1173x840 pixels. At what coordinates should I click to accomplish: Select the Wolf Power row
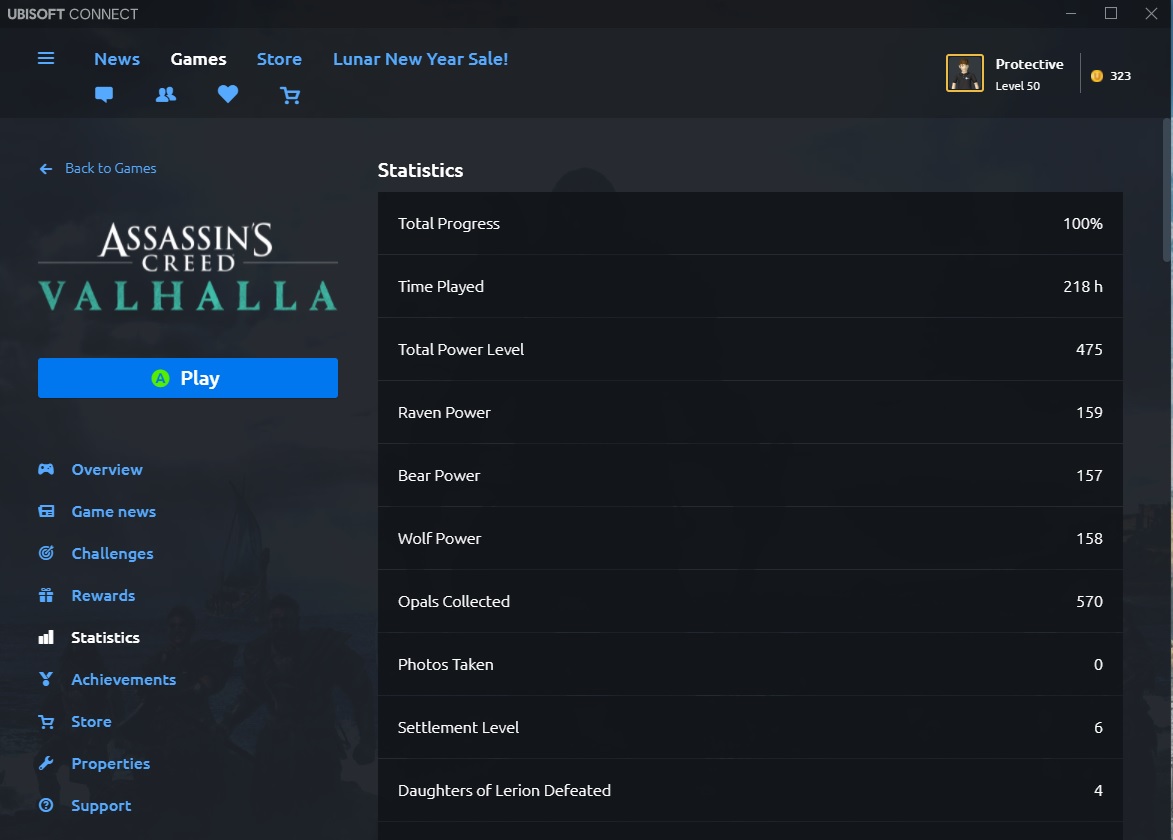point(750,538)
